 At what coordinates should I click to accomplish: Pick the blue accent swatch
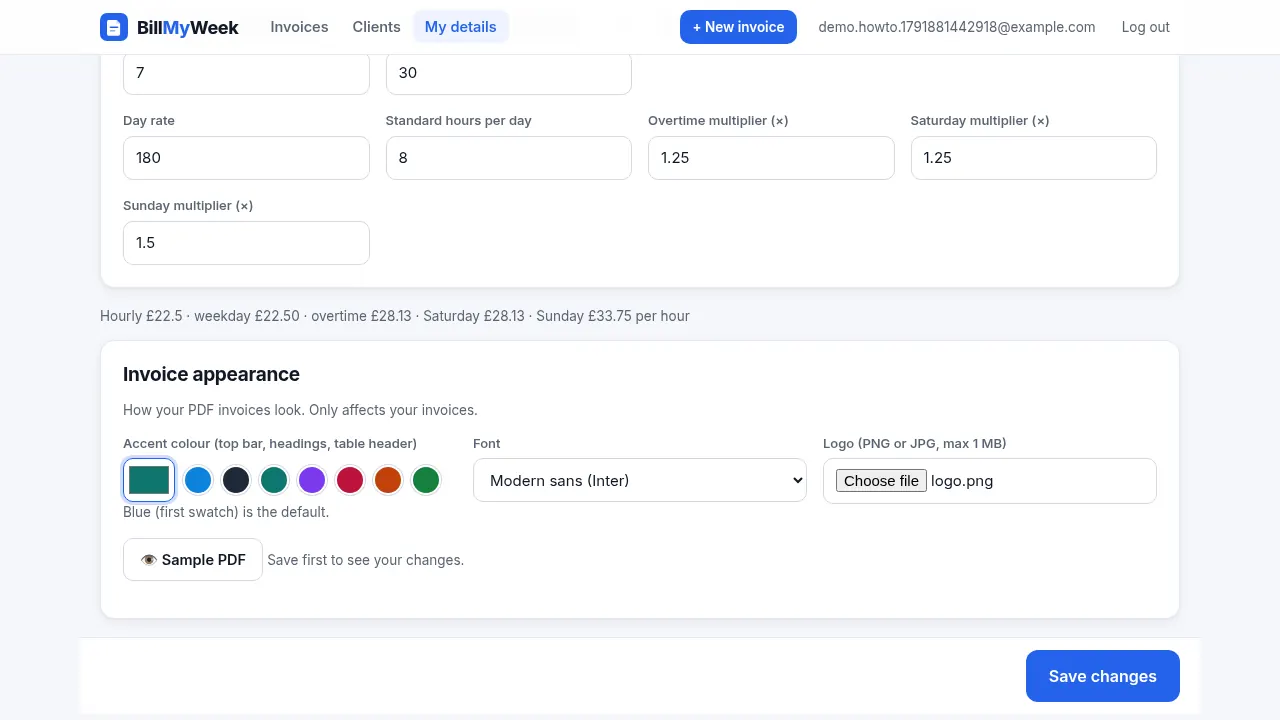pyautogui.click(x=198, y=480)
